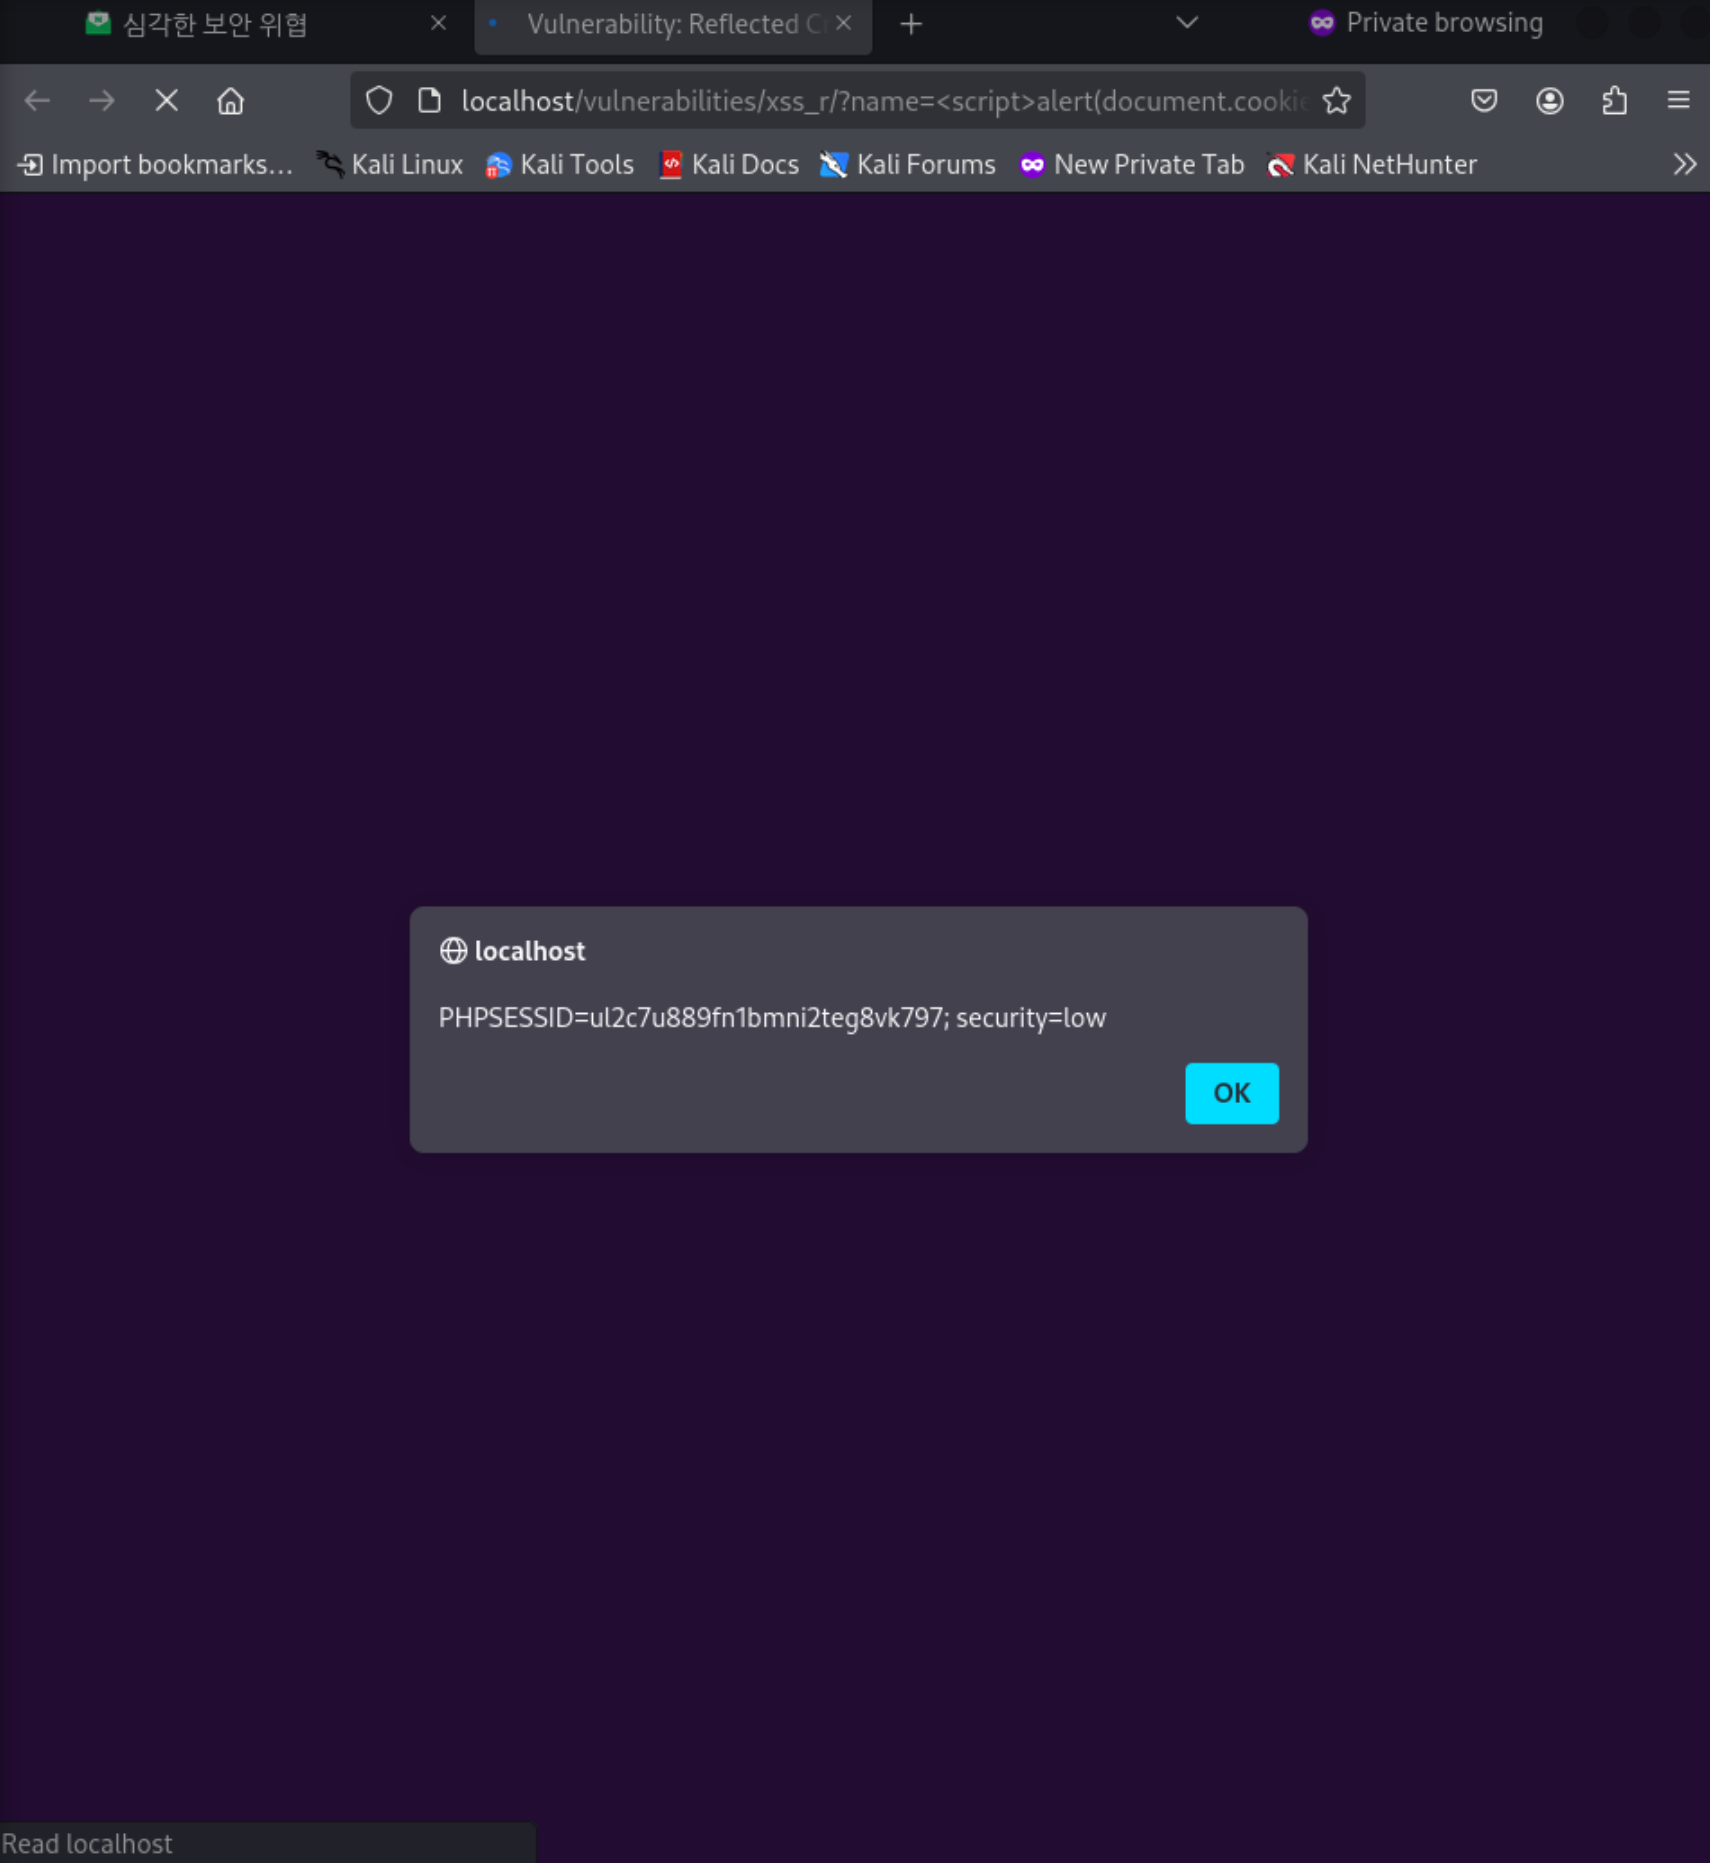Close the 심각한 보안 위협 tab
Image resolution: width=1710 pixels, height=1863 pixels.
[438, 23]
